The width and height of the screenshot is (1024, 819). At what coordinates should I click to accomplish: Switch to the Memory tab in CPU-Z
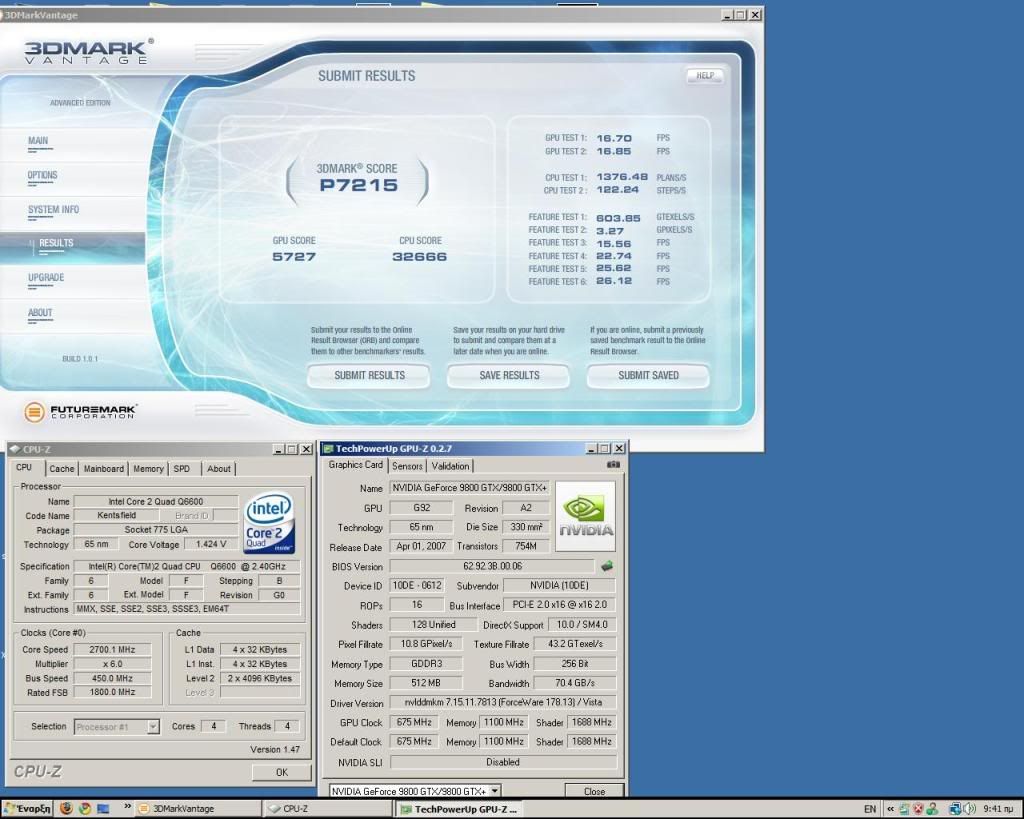(x=148, y=469)
